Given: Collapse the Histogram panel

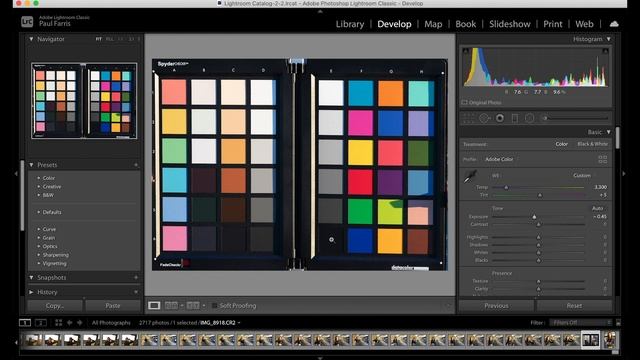Looking at the screenshot, I should point(609,39).
